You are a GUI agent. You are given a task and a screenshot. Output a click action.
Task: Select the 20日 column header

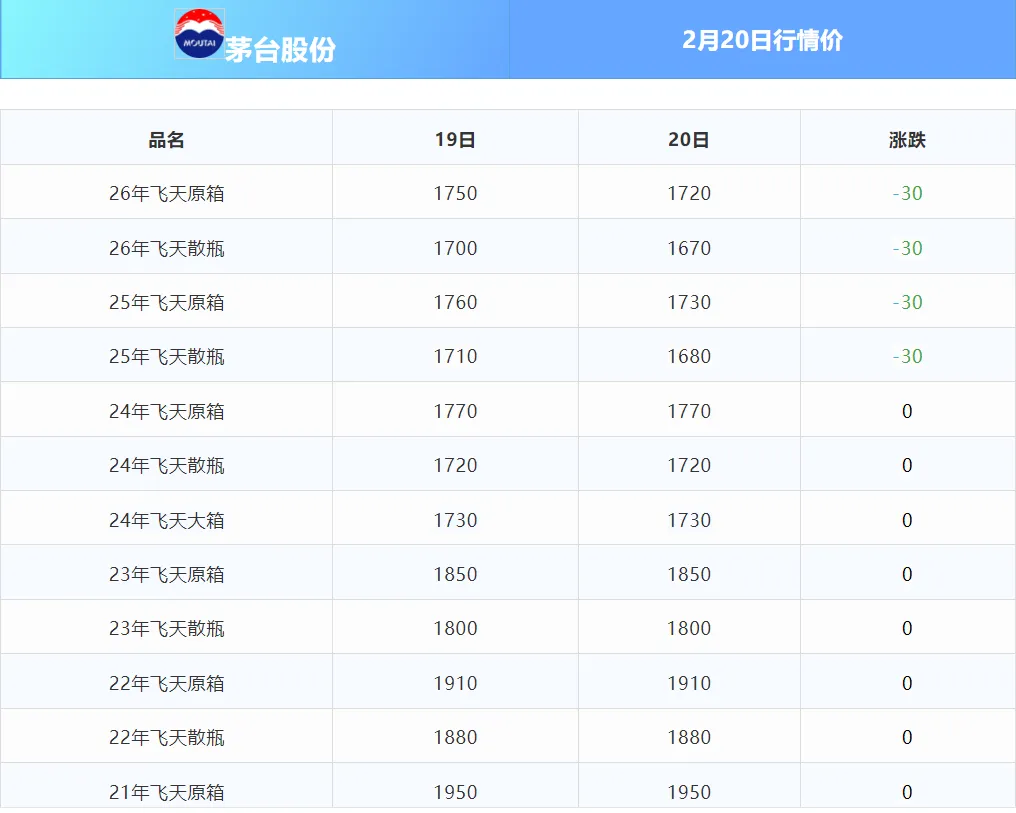[689, 140]
